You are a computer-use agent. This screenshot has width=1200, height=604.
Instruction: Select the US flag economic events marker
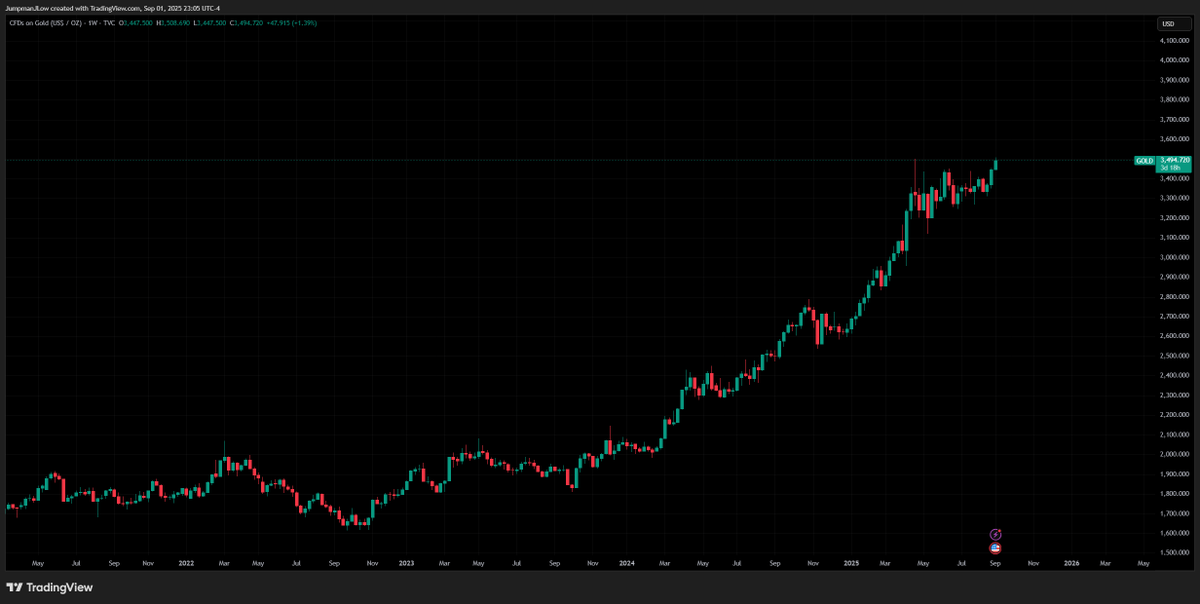tap(995, 547)
